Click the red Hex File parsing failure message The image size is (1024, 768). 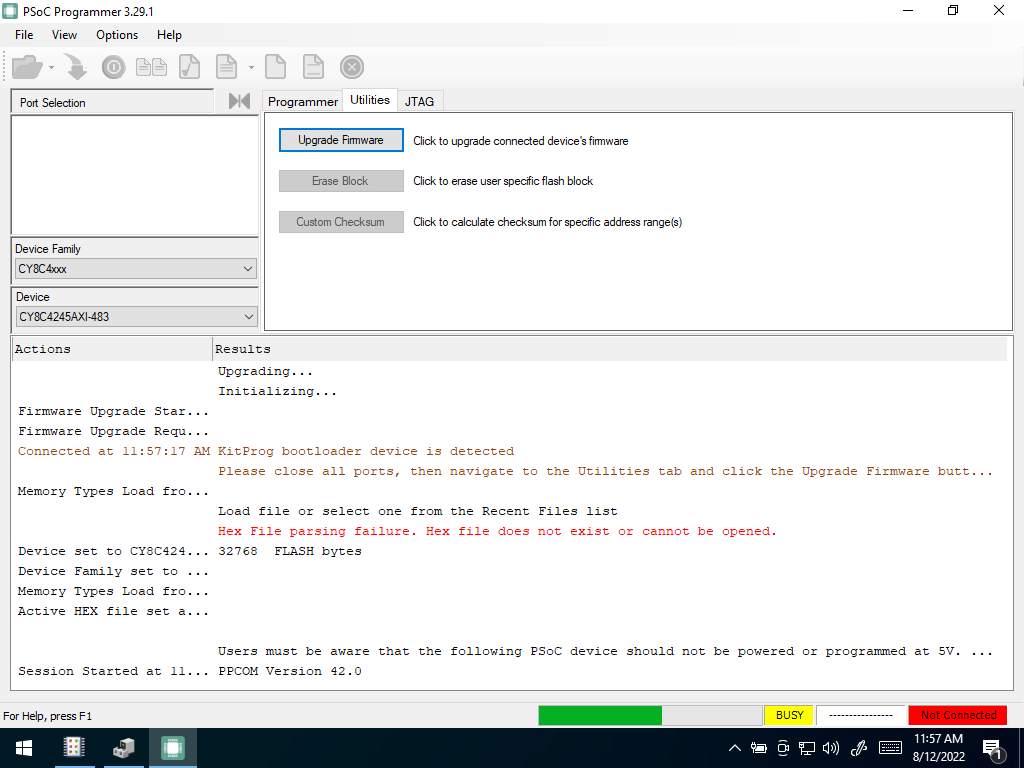click(x=497, y=531)
